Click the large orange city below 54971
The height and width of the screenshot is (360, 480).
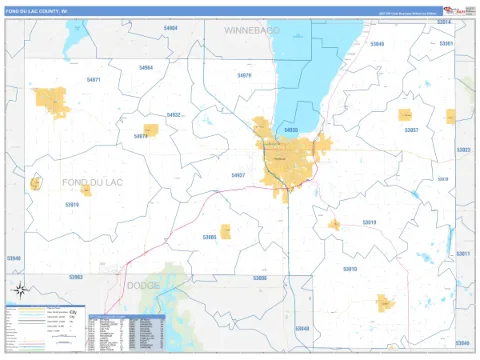52,102
